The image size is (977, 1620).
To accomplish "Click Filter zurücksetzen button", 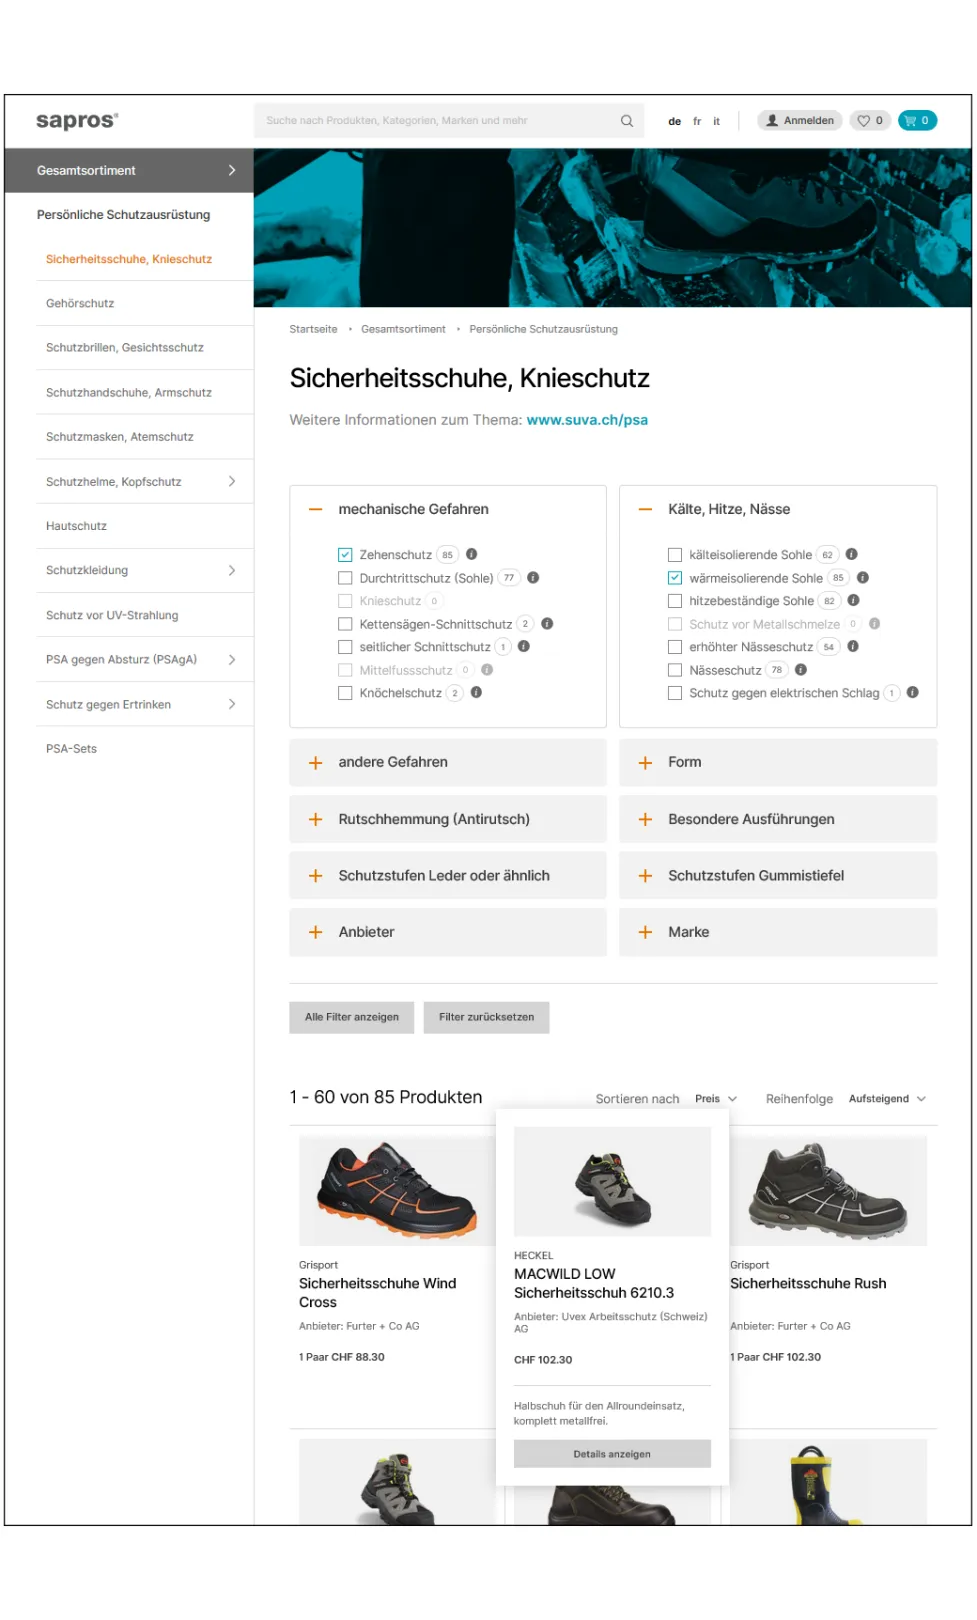I will 487,1018.
